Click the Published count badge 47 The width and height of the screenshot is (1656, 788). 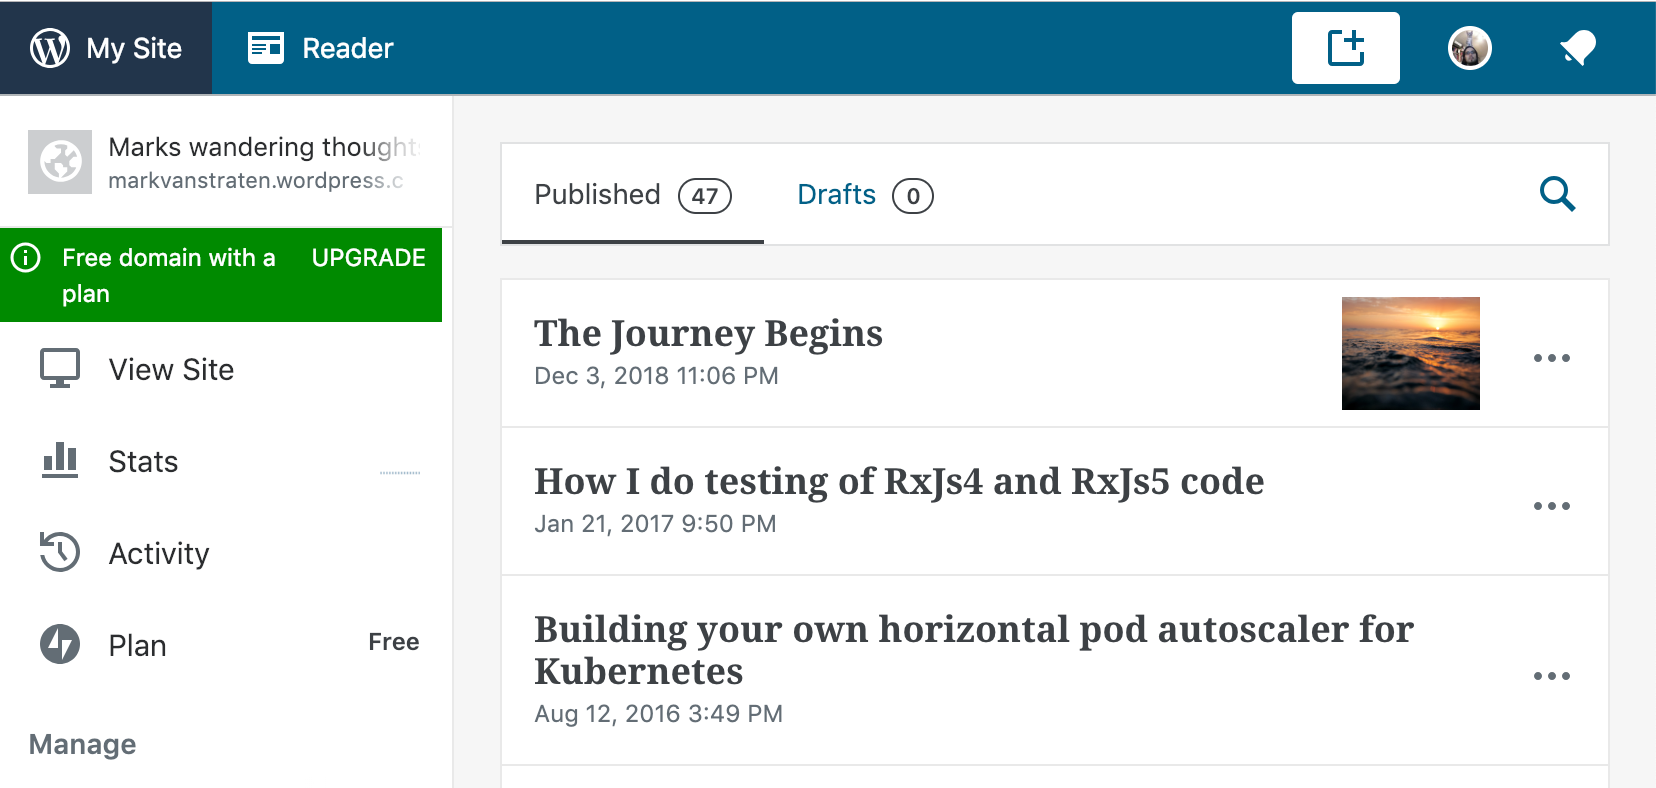705,195
